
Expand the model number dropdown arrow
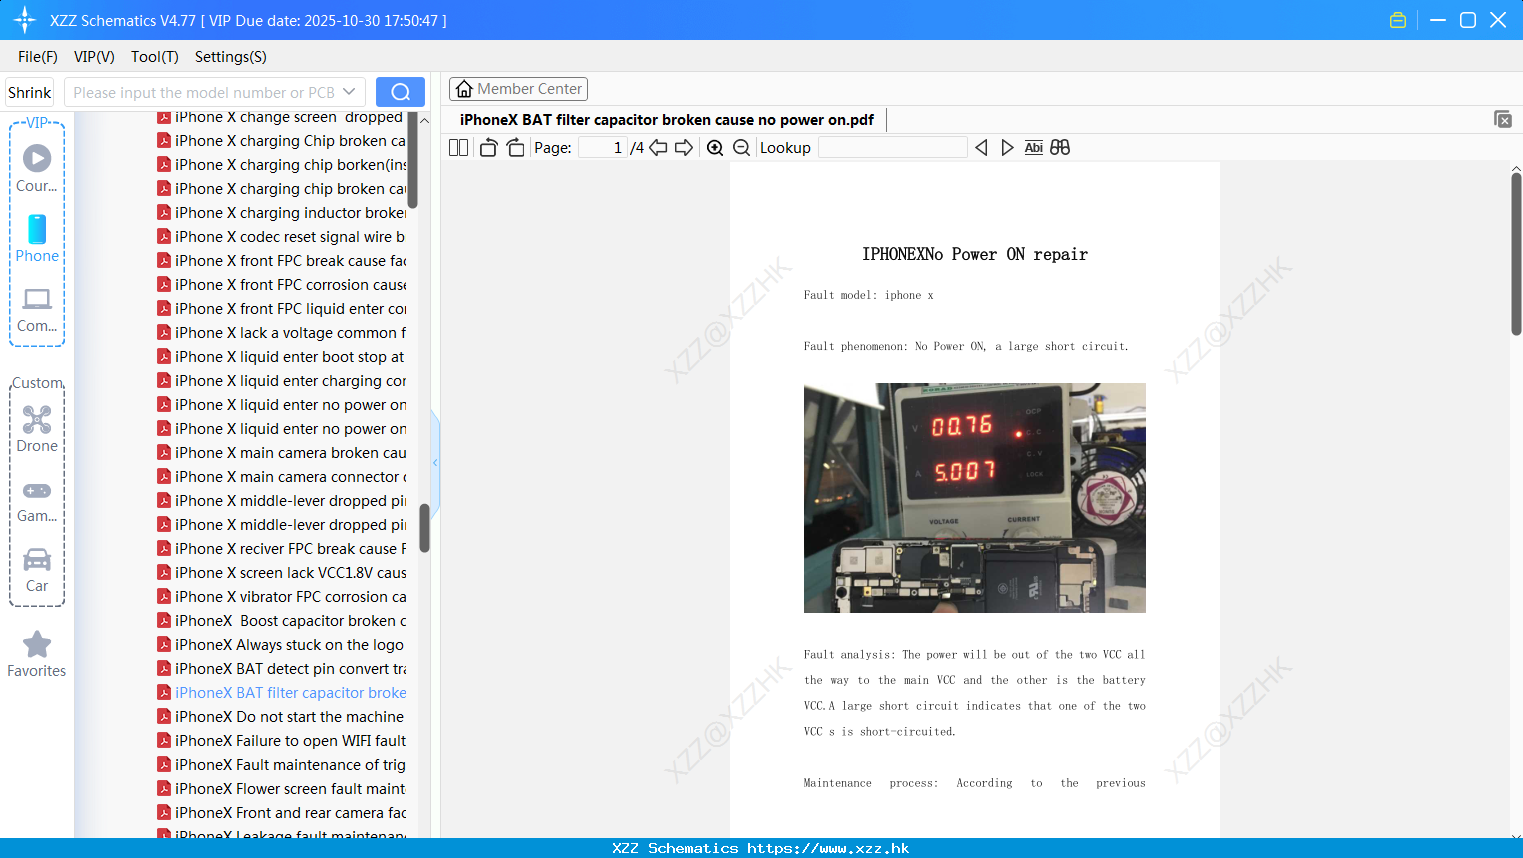click(x=349, y=92)
